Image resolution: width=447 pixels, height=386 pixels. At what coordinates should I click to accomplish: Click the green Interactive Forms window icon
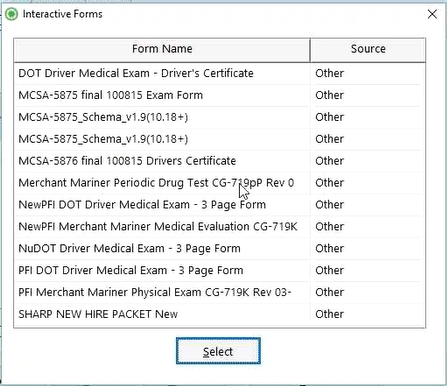pos(12,14)
